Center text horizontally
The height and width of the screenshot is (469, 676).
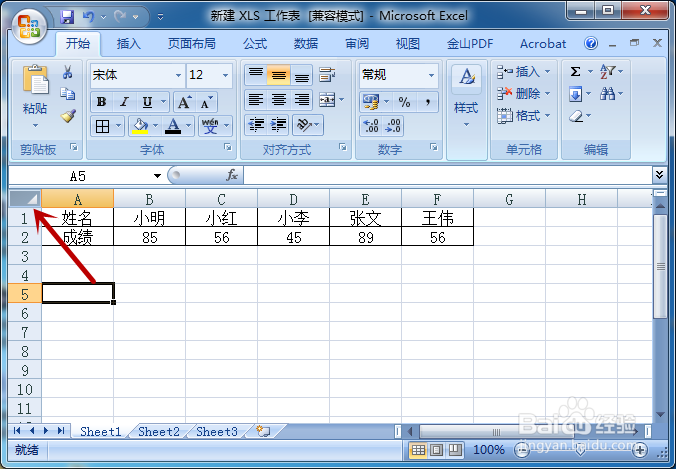[279, 100]
